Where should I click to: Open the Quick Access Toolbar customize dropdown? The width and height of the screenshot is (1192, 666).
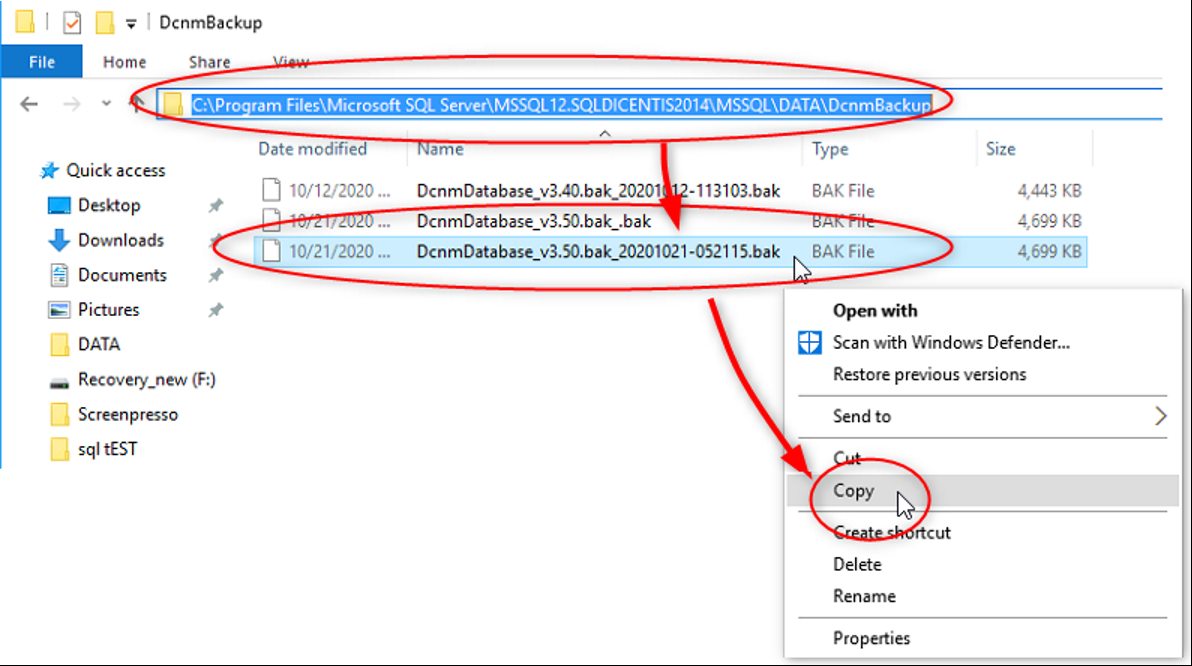pyautogui.click(x=131, y=24)
